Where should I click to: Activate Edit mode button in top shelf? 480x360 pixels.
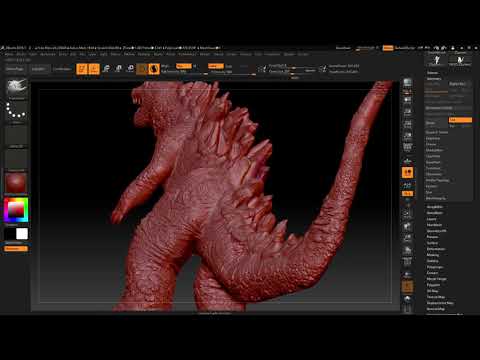pyautogui.click(x=82, y=69)
